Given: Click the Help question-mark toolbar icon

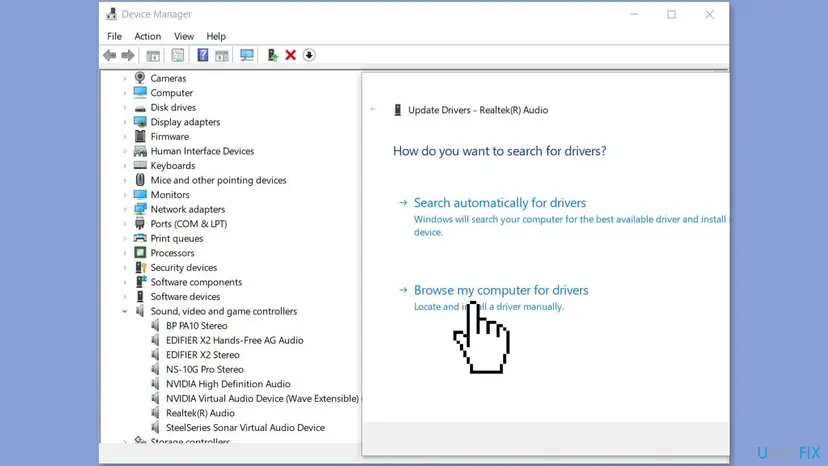Looking at the screenshot, I should click(x=202, y=55).
